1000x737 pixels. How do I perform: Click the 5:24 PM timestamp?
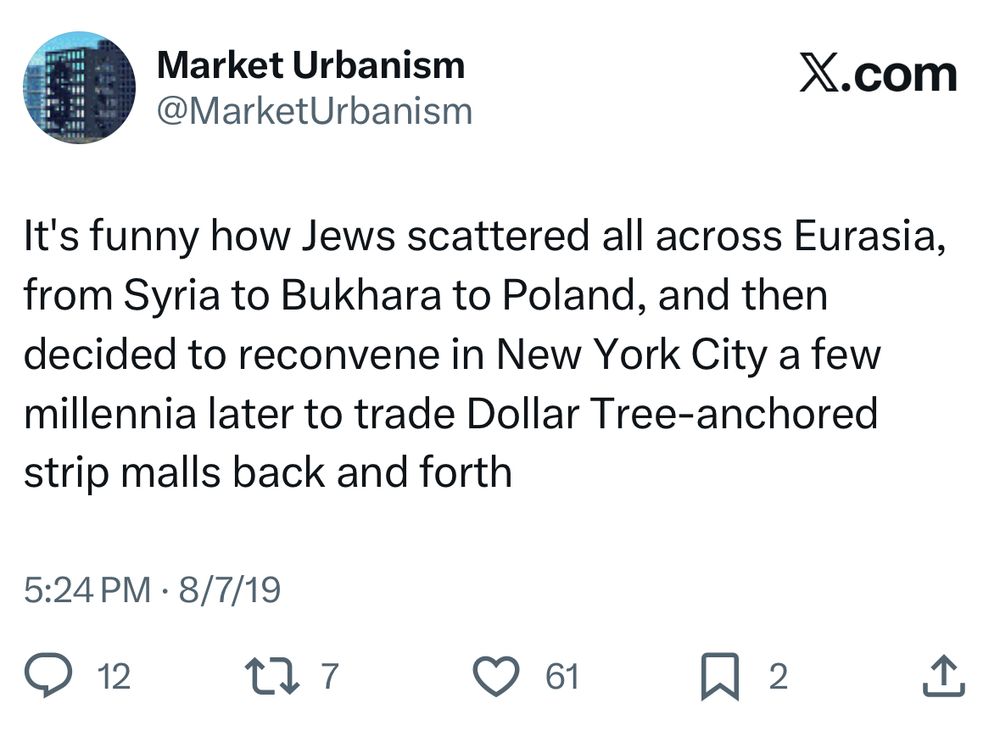click(x=86, y=590)
